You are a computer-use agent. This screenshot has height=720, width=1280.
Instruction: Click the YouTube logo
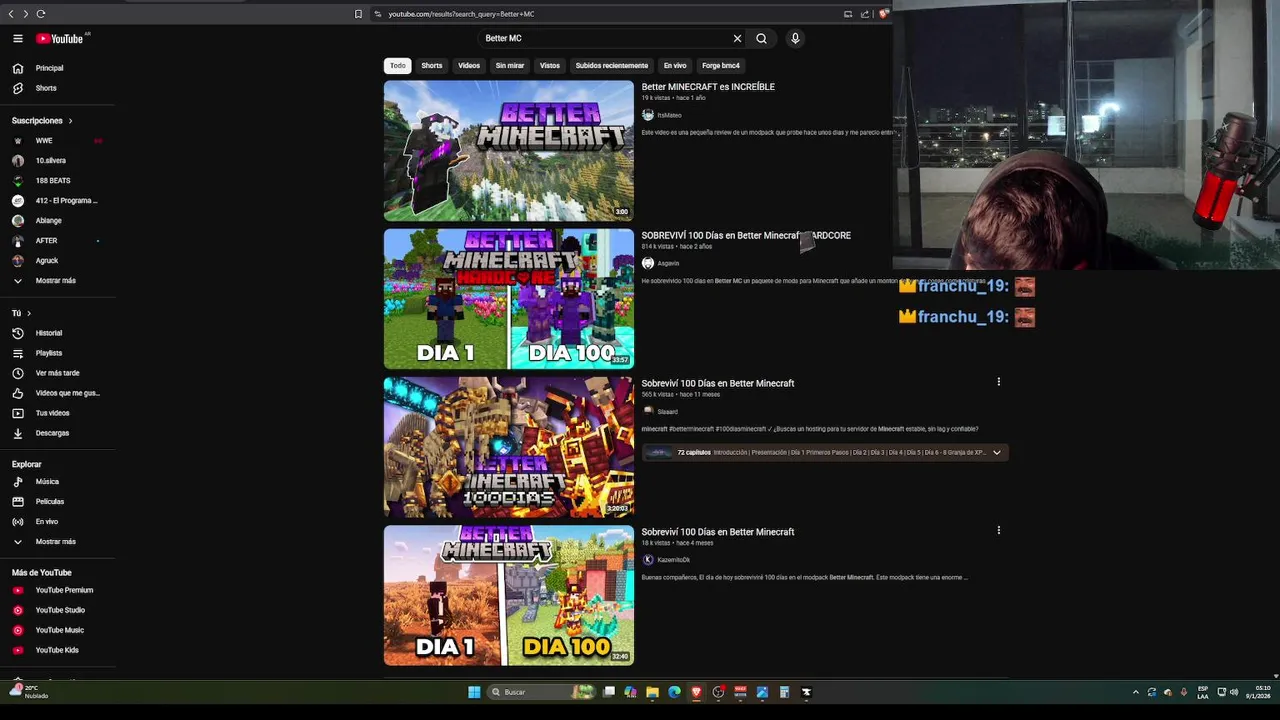[60, 38]
